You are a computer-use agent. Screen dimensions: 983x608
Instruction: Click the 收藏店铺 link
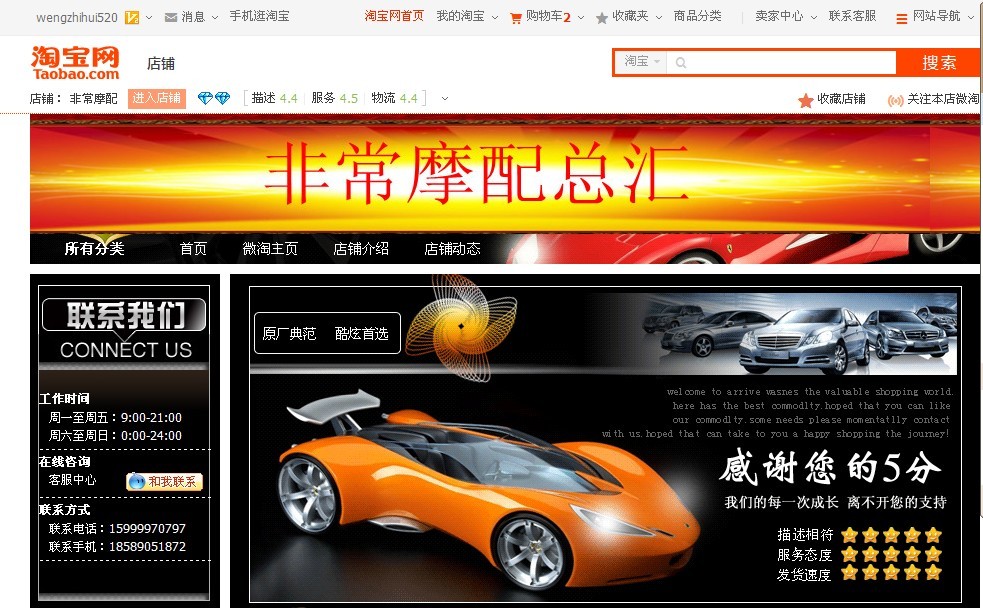pos(841,99)
